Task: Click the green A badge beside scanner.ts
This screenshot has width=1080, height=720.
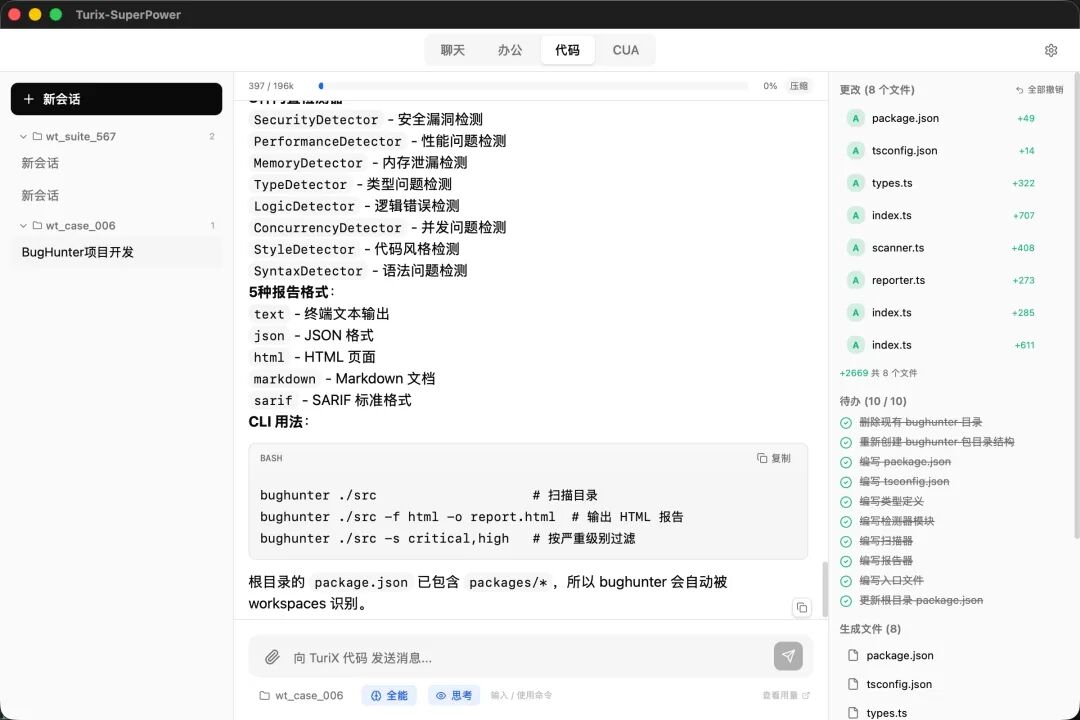Action: coord(855,248)
